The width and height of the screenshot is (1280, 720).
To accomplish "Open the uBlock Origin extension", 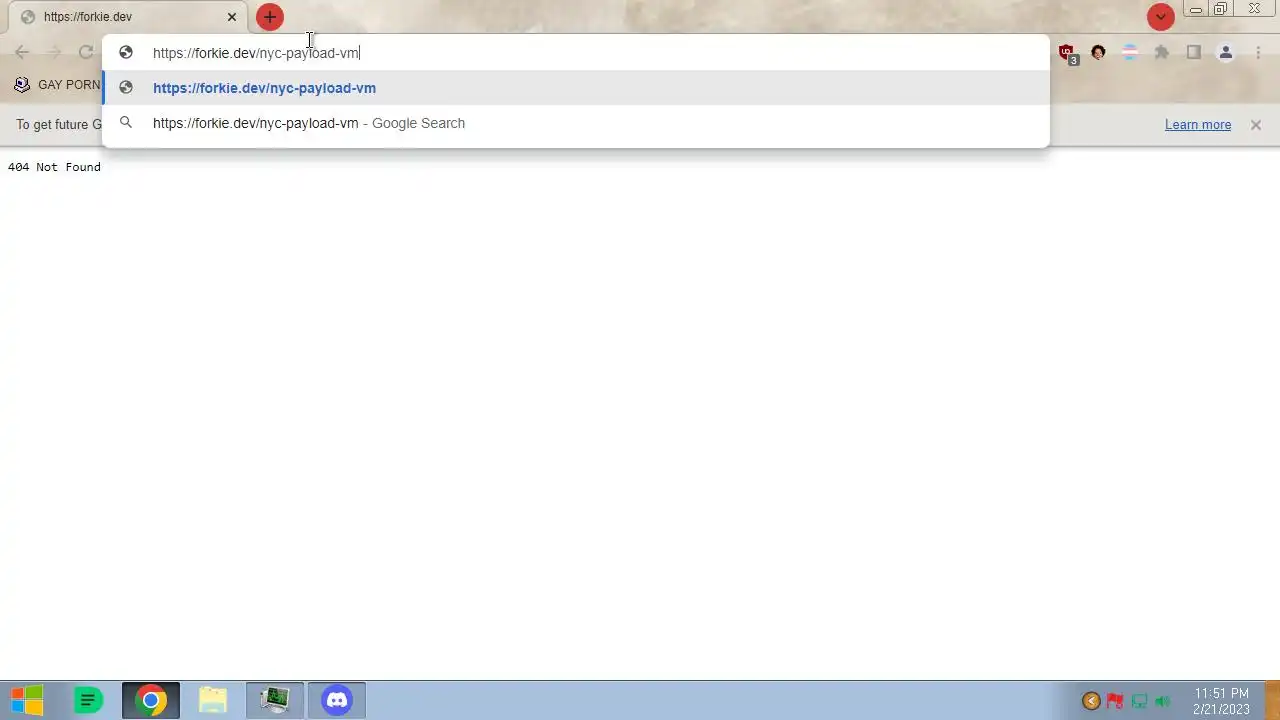I will click(1067, 53).
